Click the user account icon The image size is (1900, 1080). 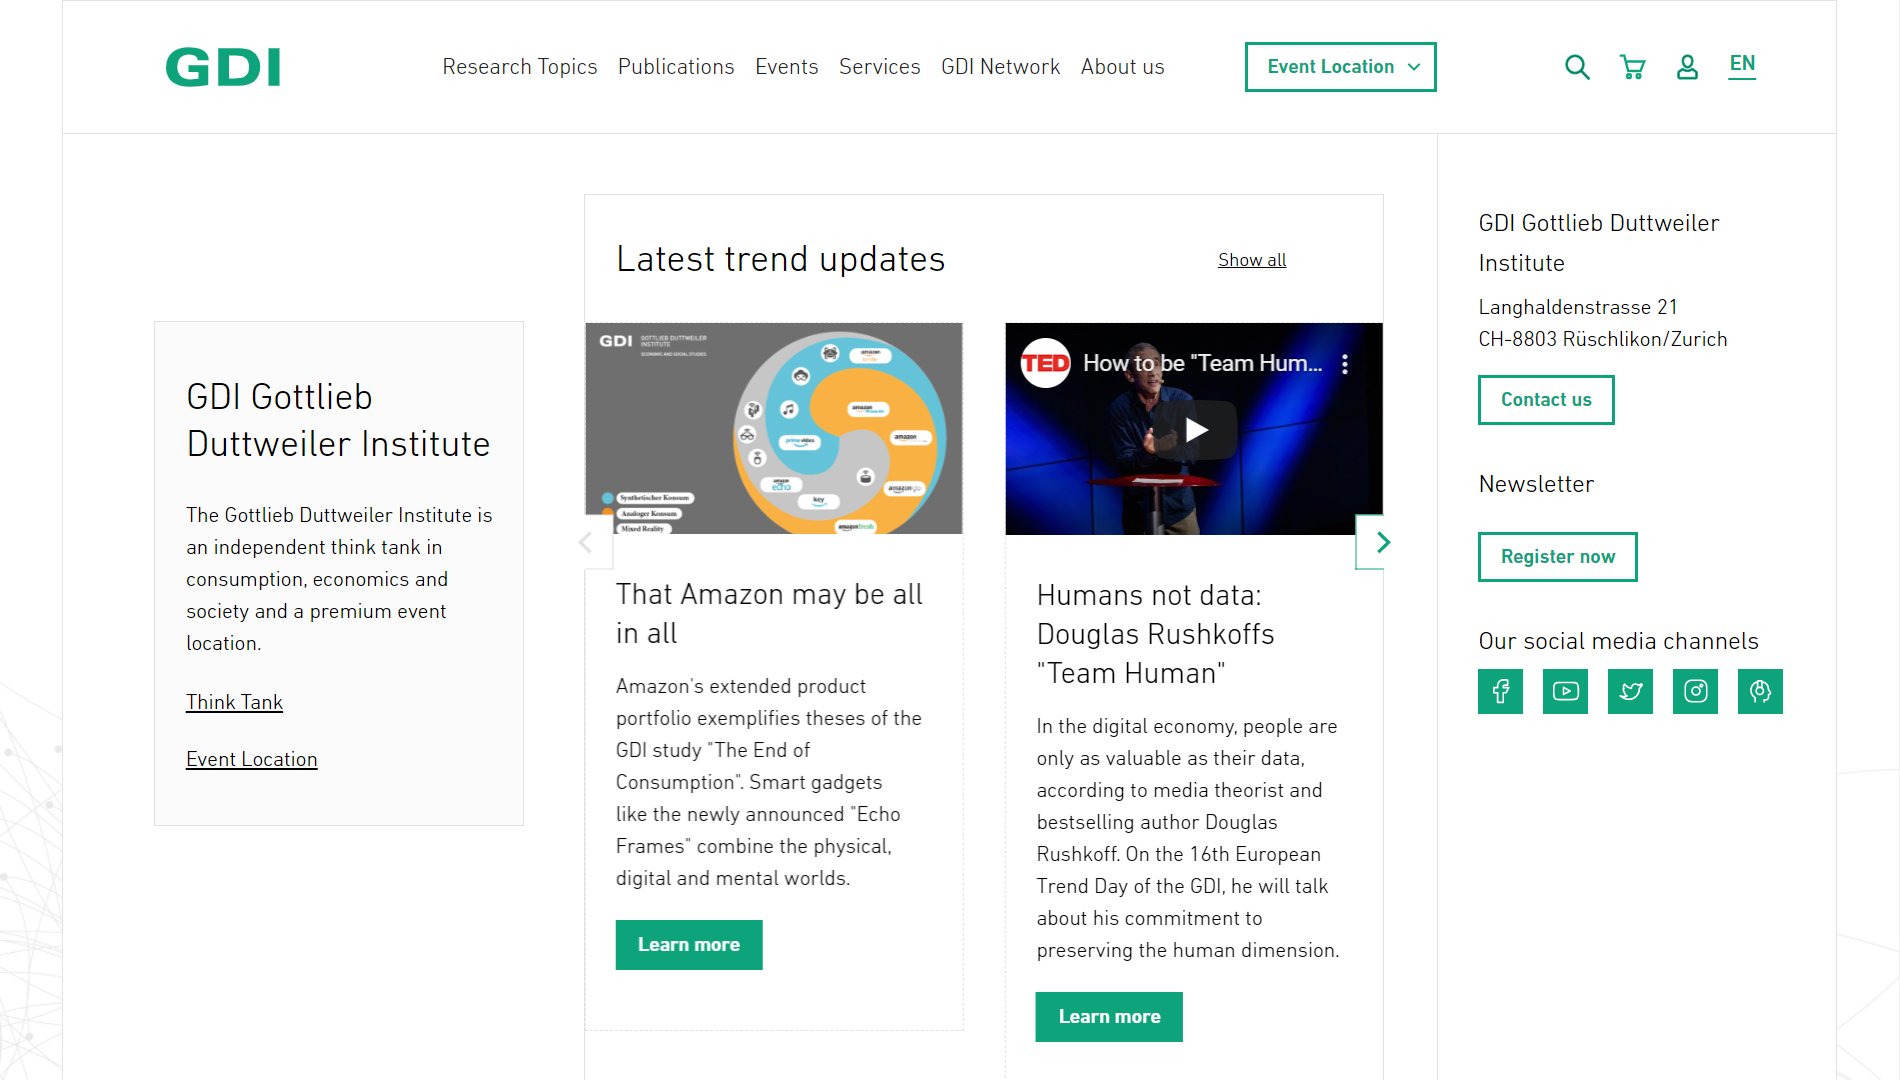point(1687,67)
